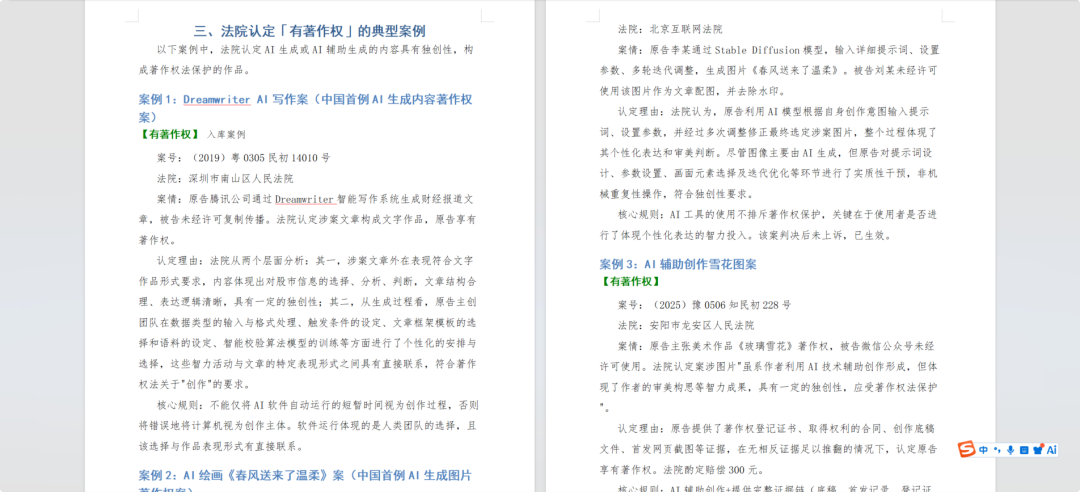Open the skin shirt icon on the IME bar

[1038, 450]
